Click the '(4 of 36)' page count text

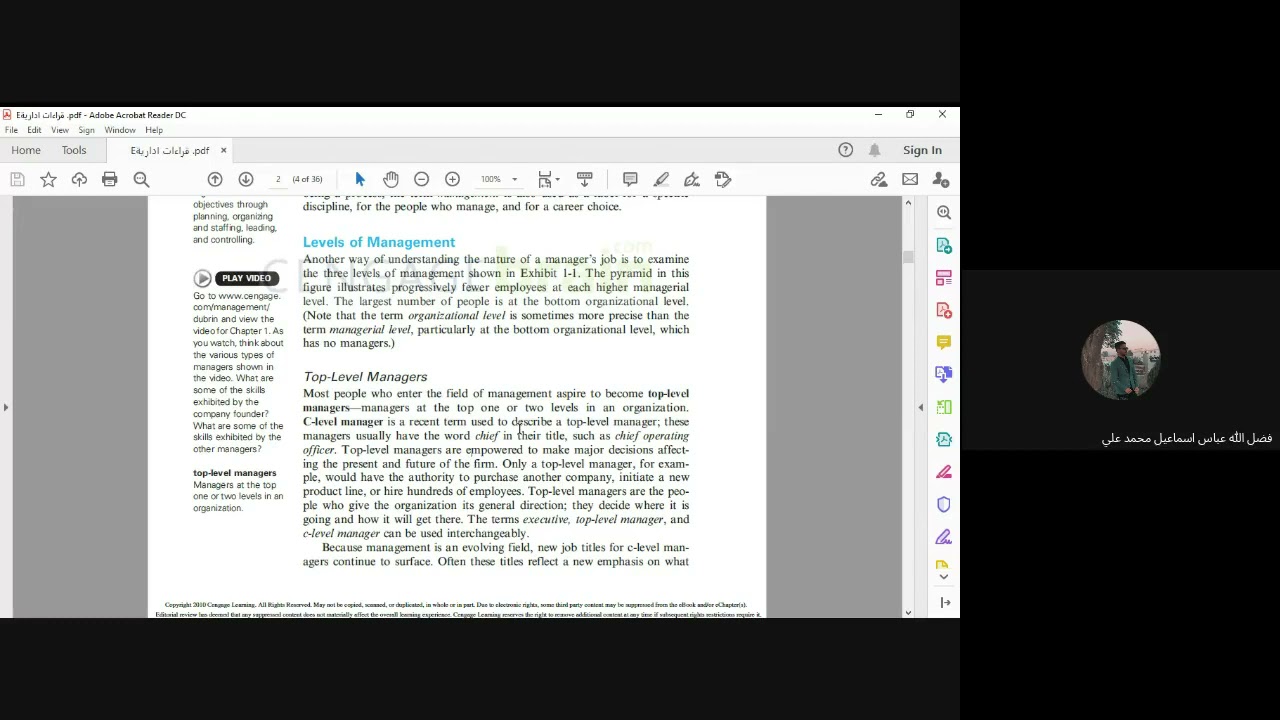[307, 179]
